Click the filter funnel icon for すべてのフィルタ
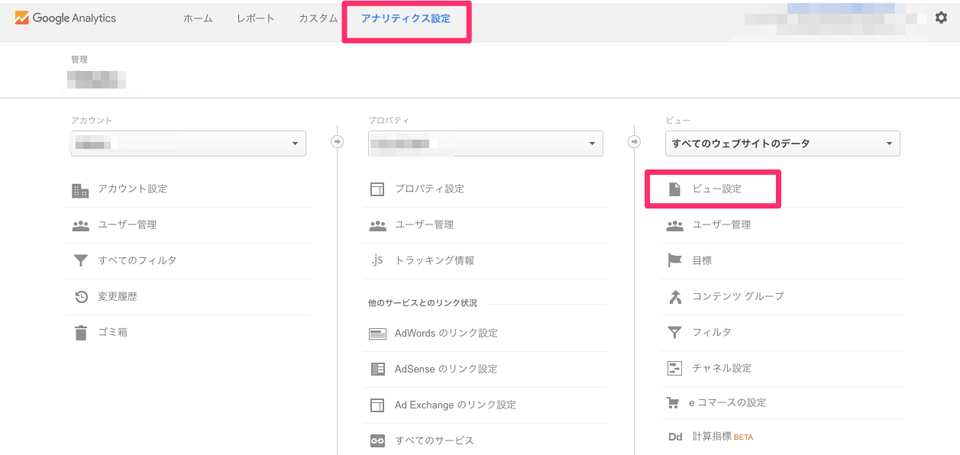This screenshot has height=455, width=960. pyautogui.click(x=81, y=260)
